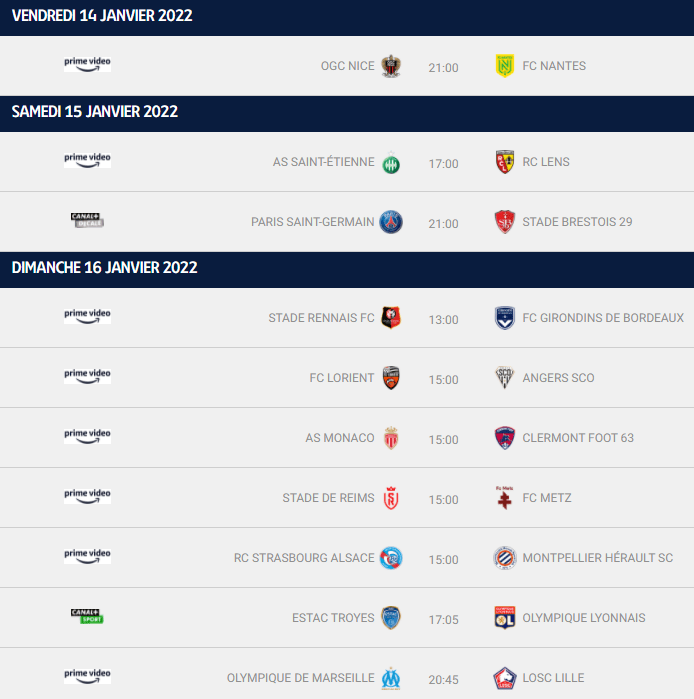
Task: Click the 17:05 Troyes match time
Action: click(443, 620)
